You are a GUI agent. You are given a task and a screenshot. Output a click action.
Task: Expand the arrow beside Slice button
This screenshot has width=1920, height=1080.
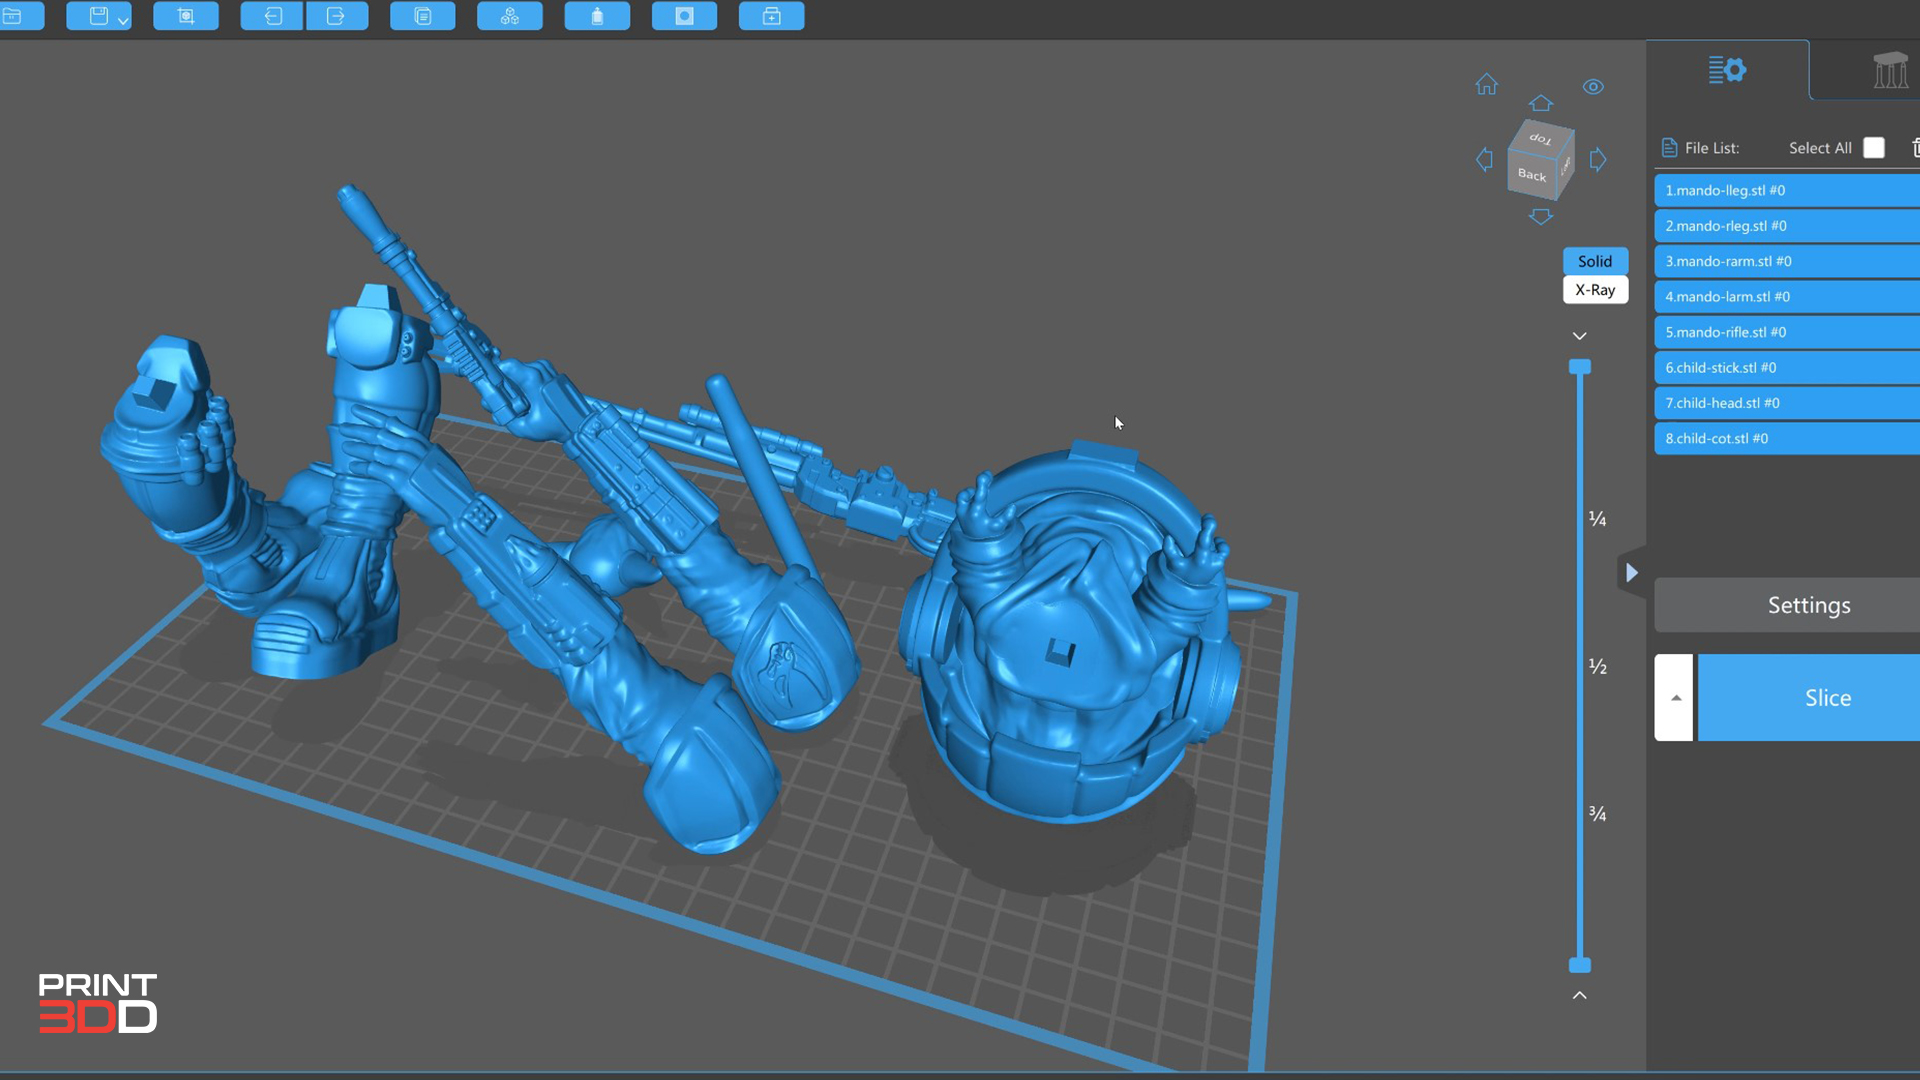(1675, 698)
